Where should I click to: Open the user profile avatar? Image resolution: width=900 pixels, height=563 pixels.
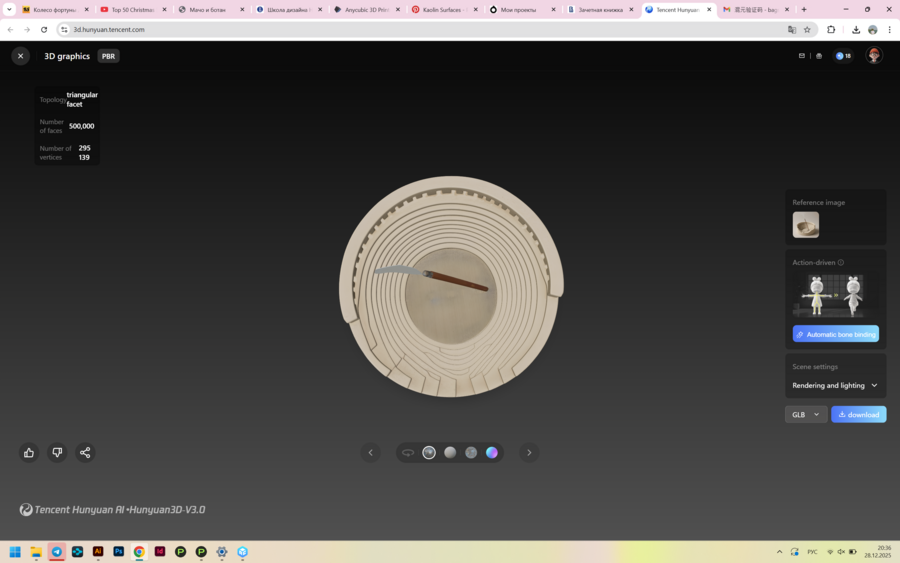[874, 56]
